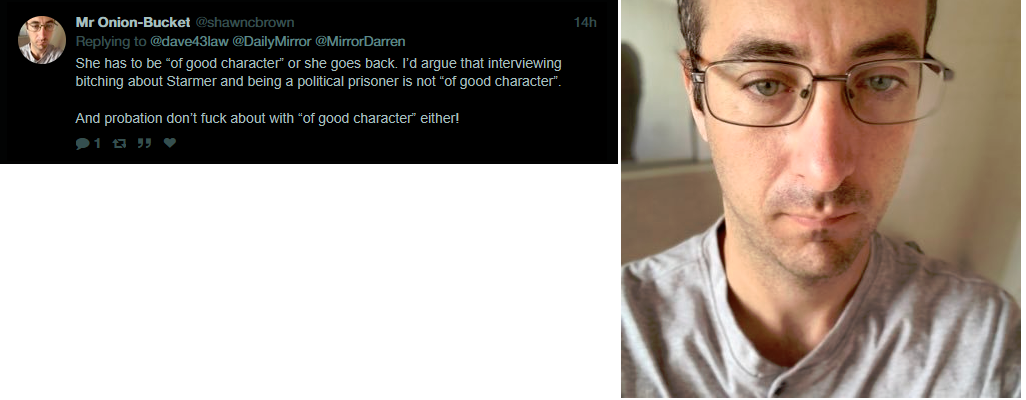Viewport: 1026px width, 400px height.
Task: Click the reply count number 1
Action: 97,143
